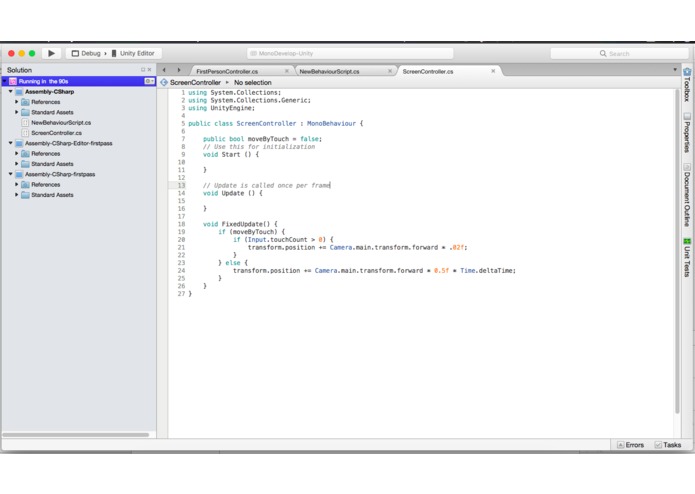Close the Solution pad
This screenshot has height=494, width=695.
point(149,70)
